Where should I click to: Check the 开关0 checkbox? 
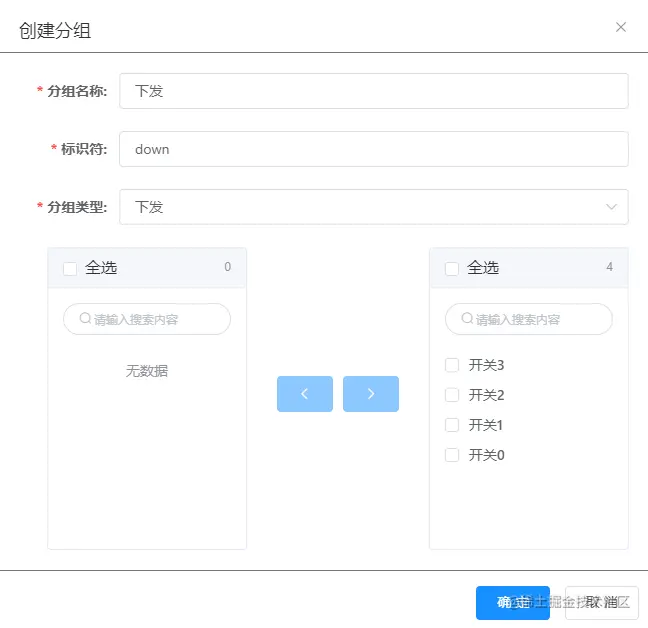coord(452,455)
